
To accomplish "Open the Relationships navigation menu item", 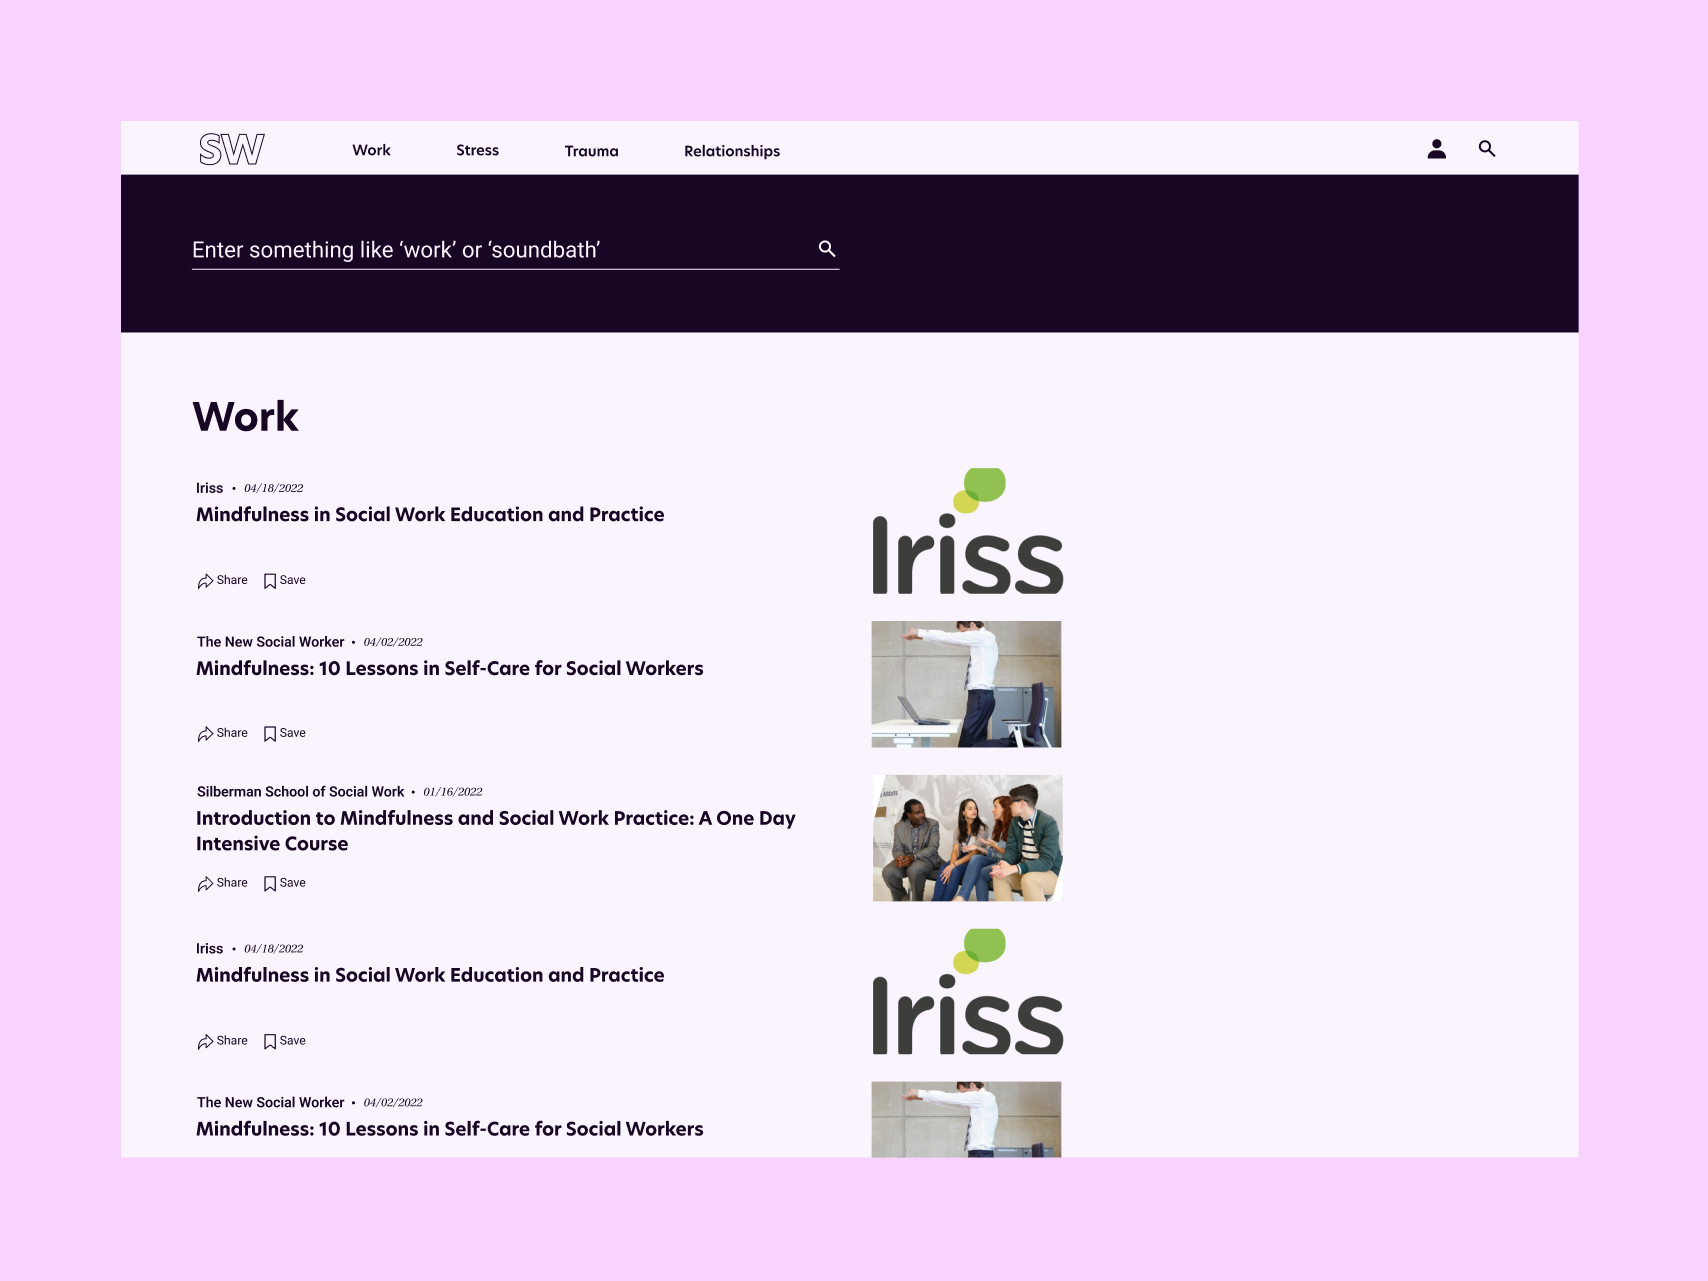I will [732, 151].
